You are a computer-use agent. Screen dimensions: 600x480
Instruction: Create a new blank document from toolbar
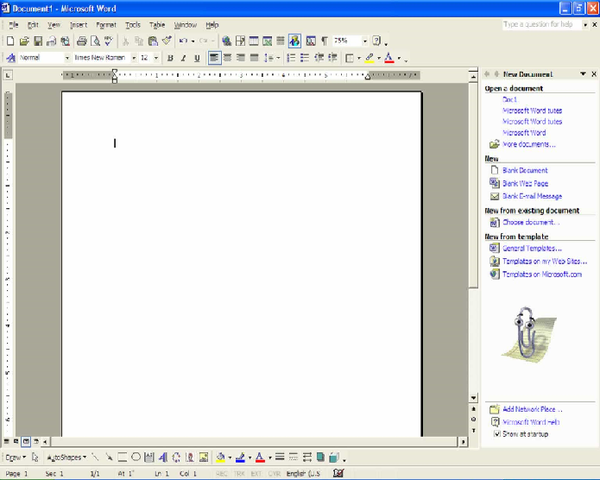click(x=10, y=41)
